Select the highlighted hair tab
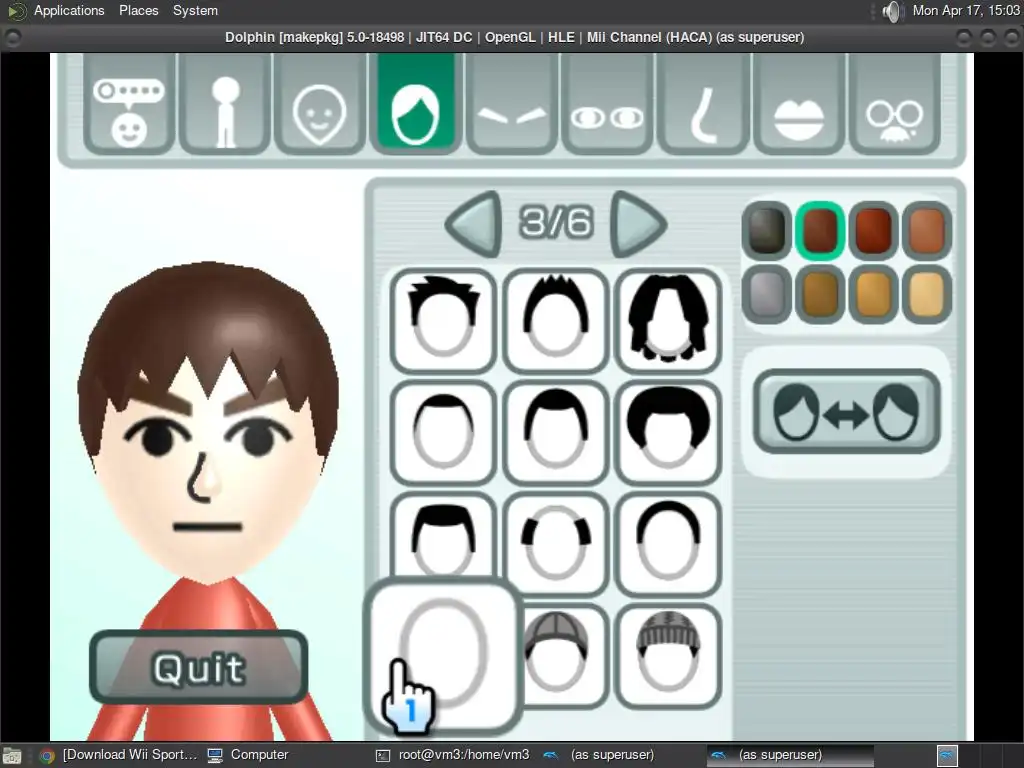This screenshot has height=768, width=1024. (x=415, y=104)
